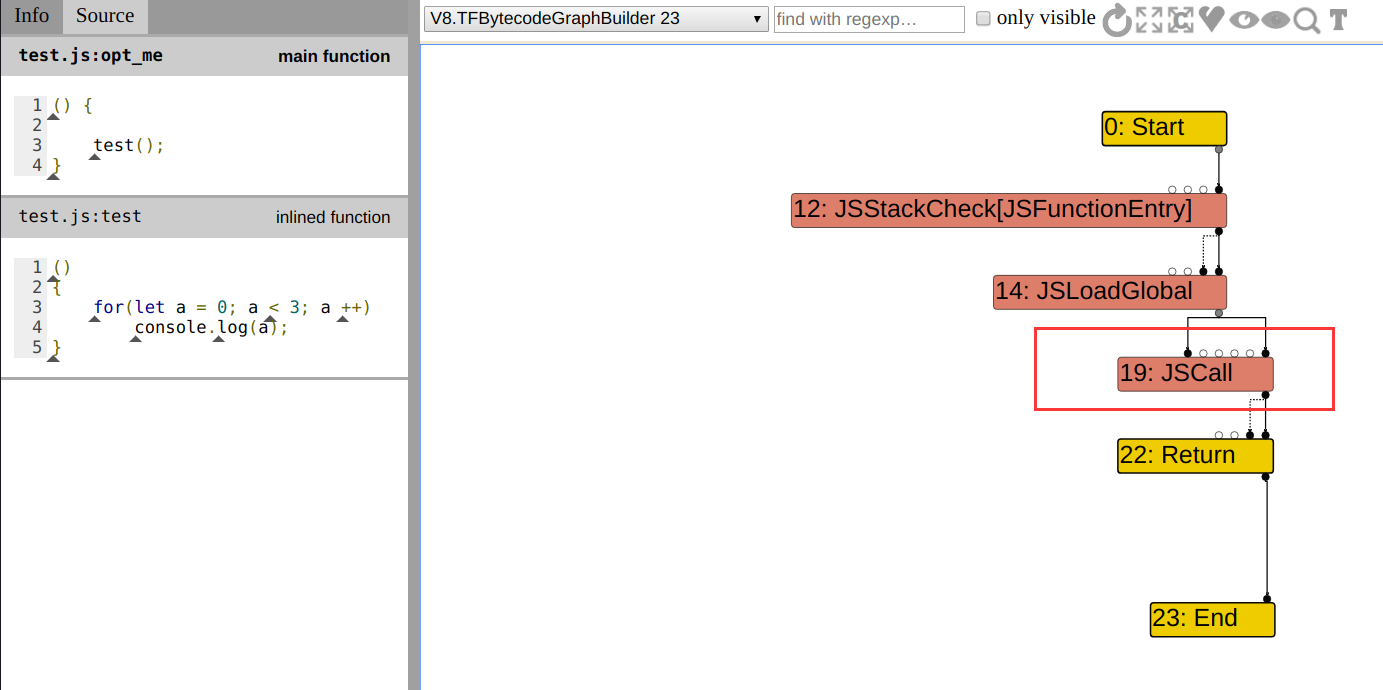Screen dimensions: 1383x690
Task: Click the darker second eye icon
Action: coord(1275,20)
